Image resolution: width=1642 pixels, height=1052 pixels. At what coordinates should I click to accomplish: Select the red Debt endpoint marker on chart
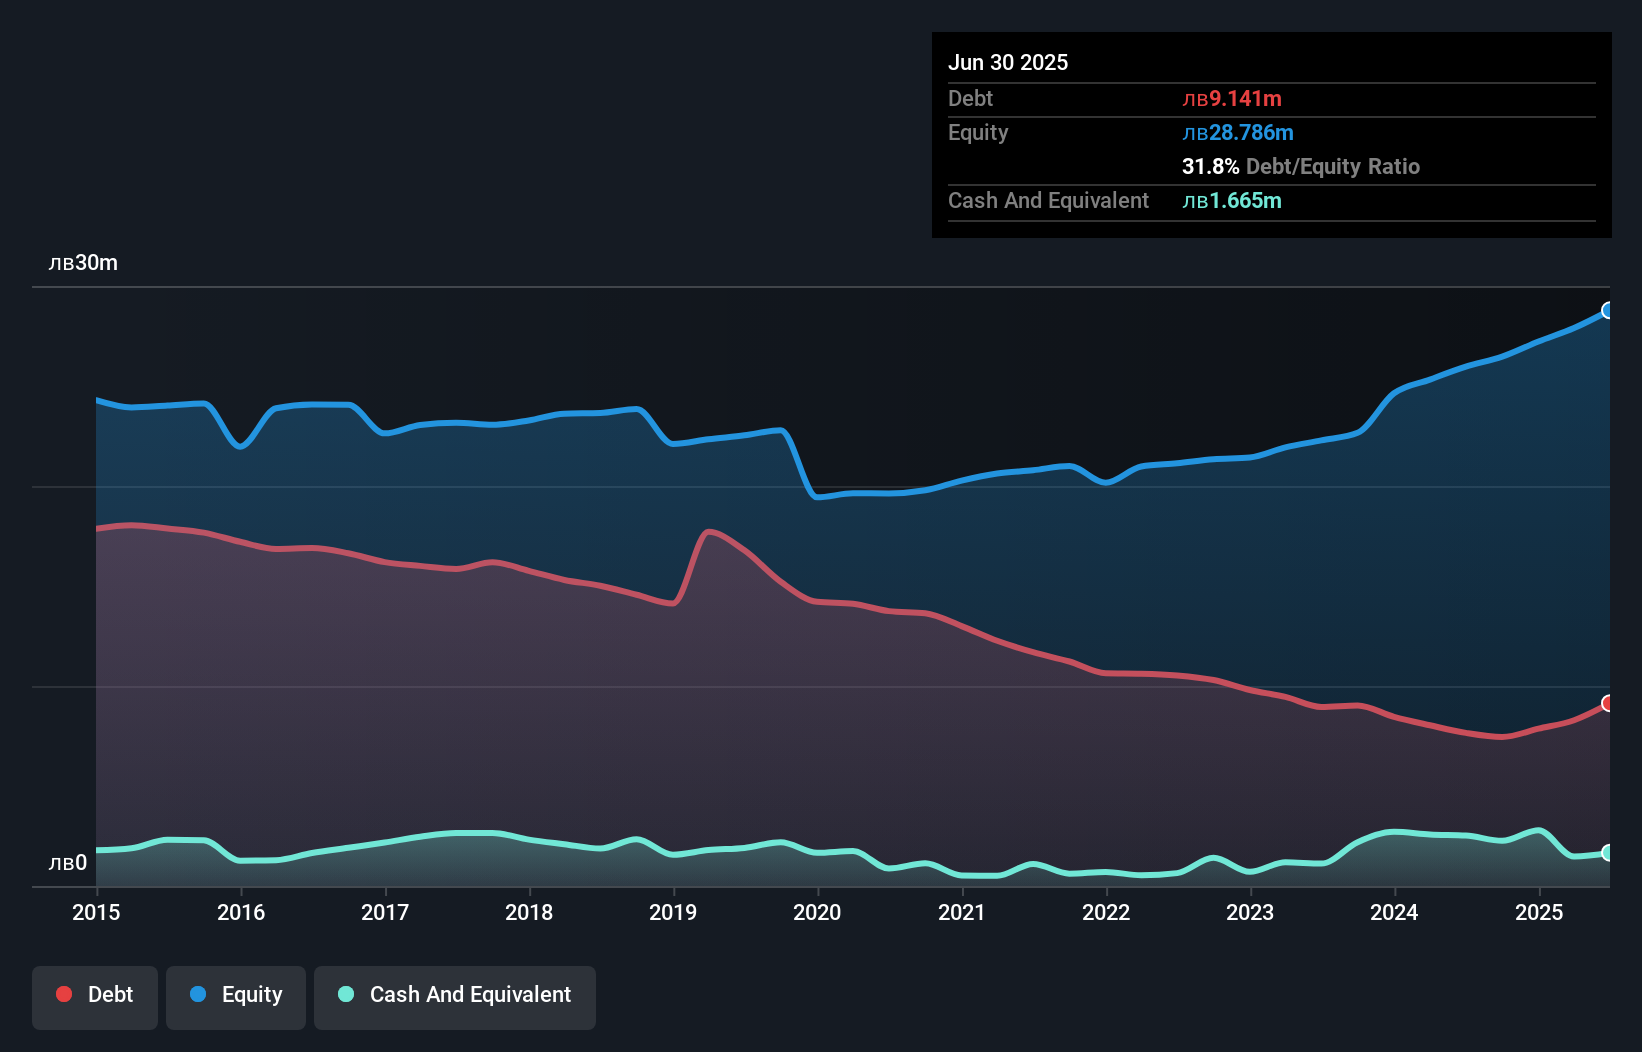[1608, 704]
